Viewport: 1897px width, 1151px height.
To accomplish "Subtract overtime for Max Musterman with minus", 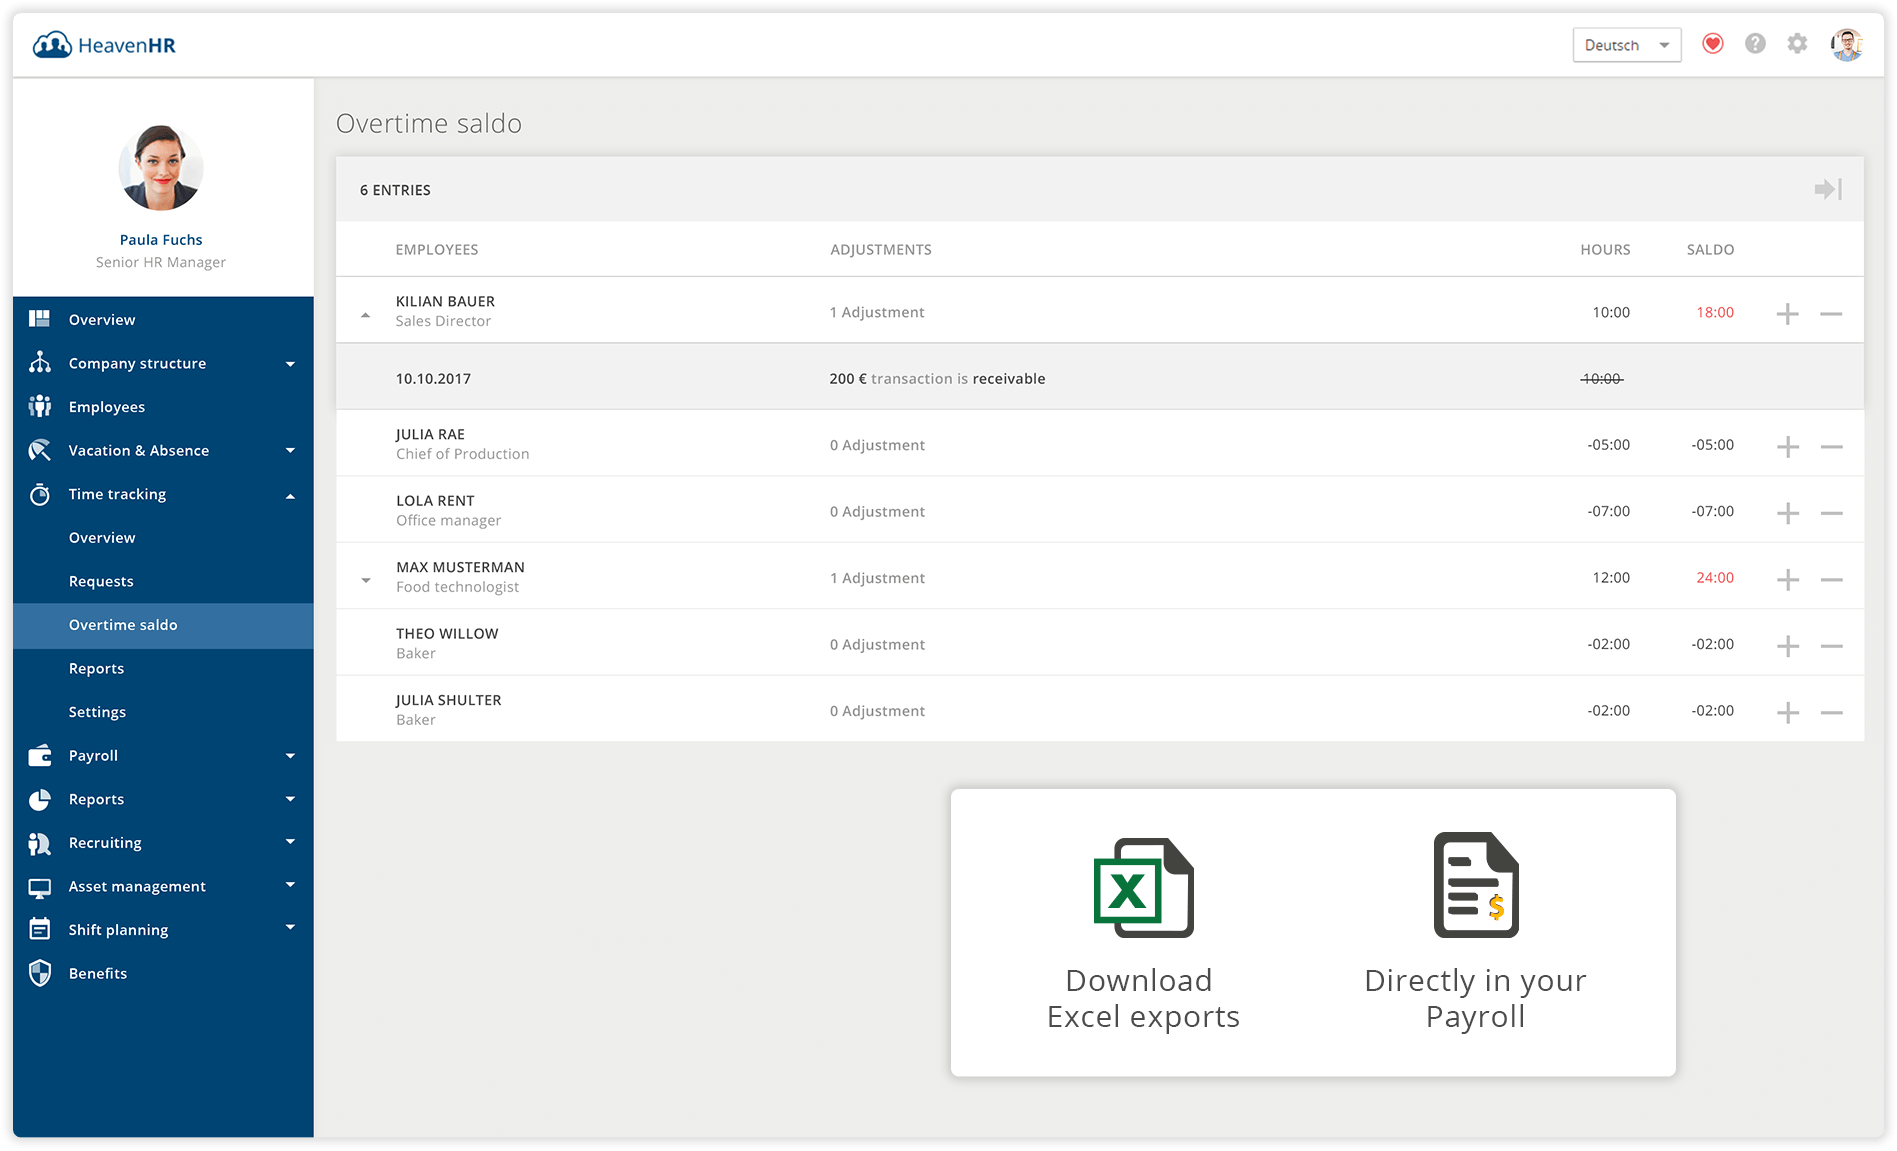I will (1831, 580).
